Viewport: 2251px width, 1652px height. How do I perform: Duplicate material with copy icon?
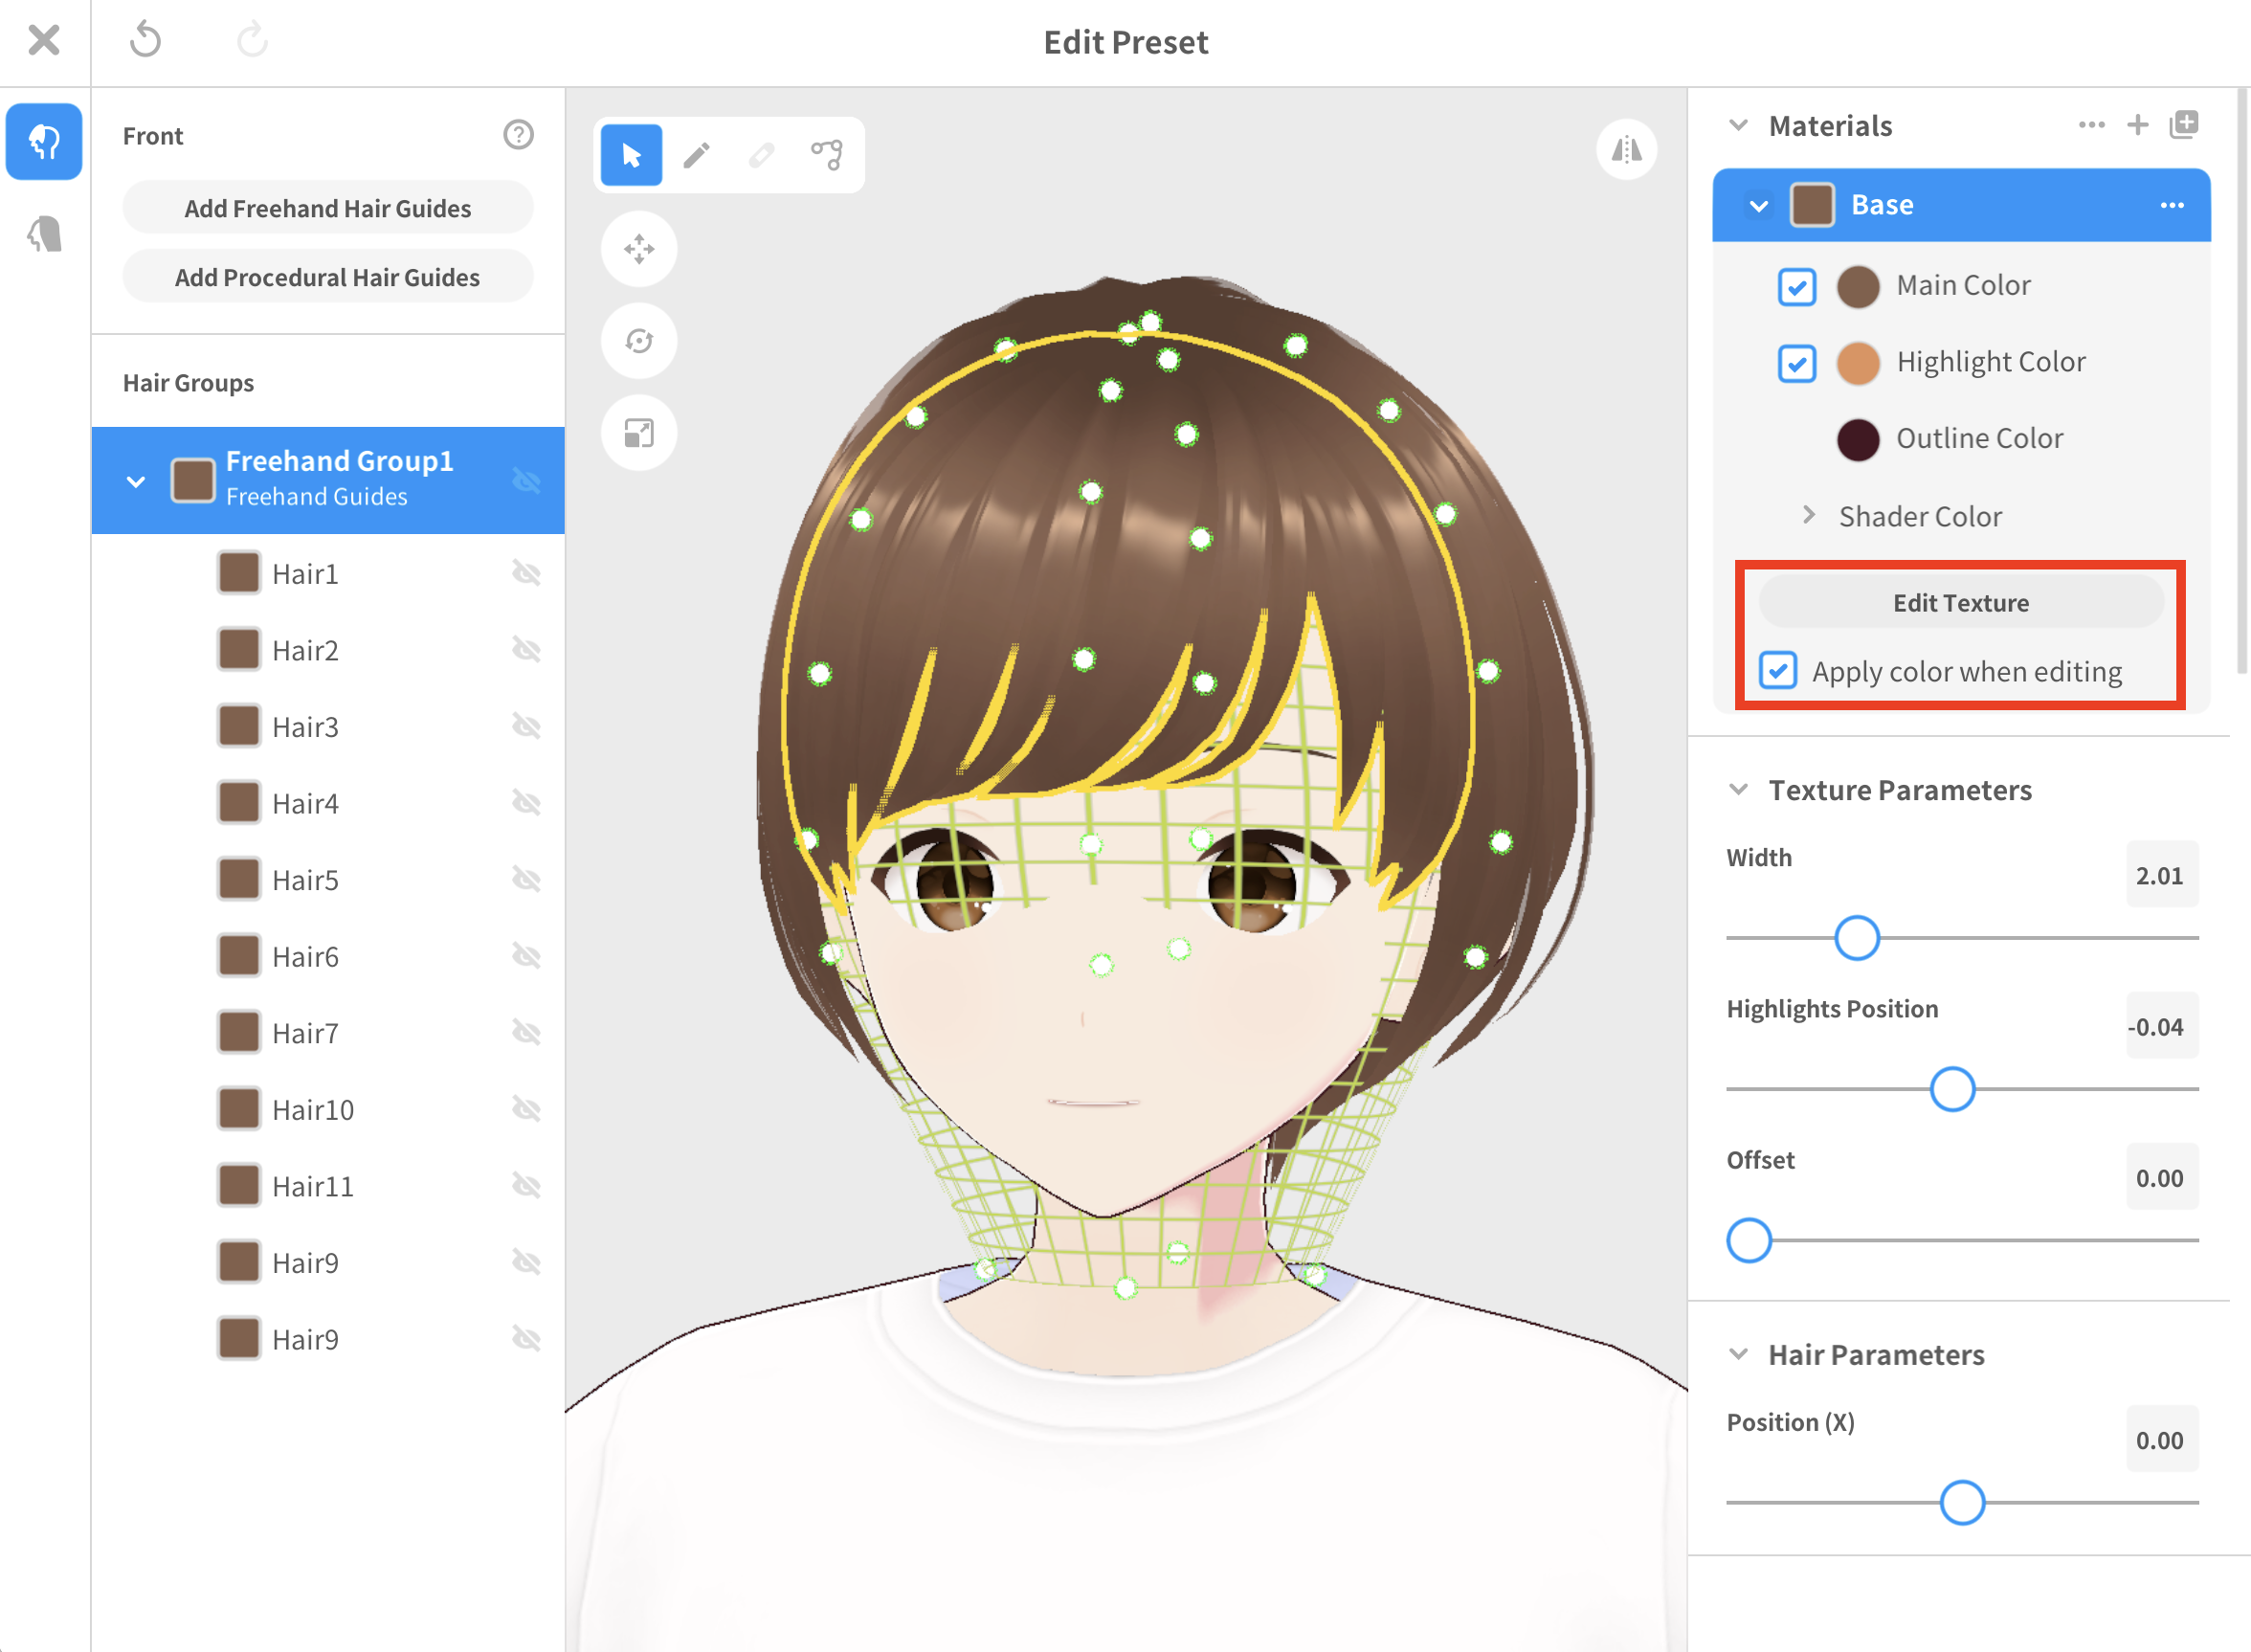coord(2184,125)
